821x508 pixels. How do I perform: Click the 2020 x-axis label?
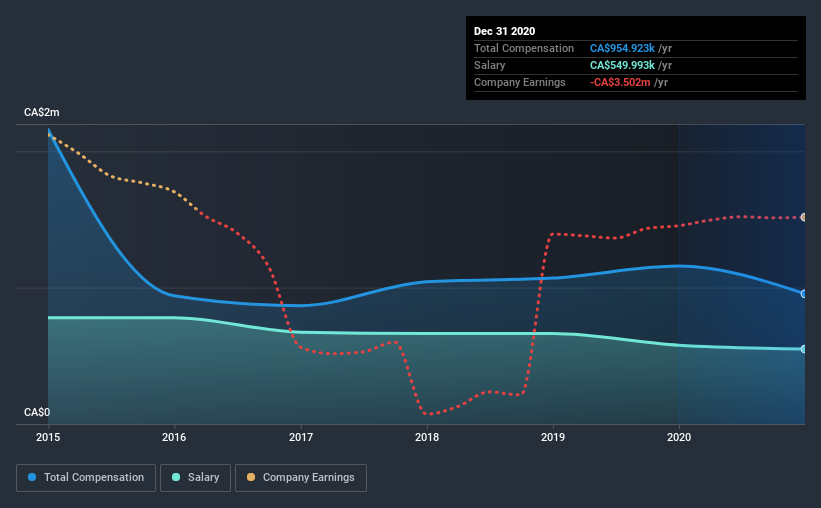tap(679, 437)
